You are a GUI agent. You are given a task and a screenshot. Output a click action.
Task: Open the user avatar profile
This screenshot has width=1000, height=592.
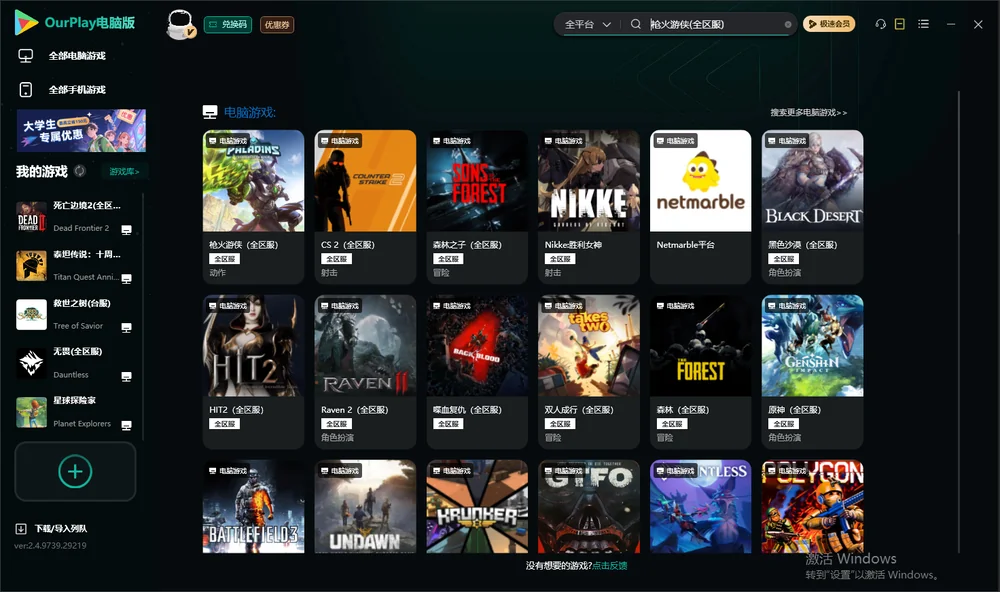coord(180,24)
